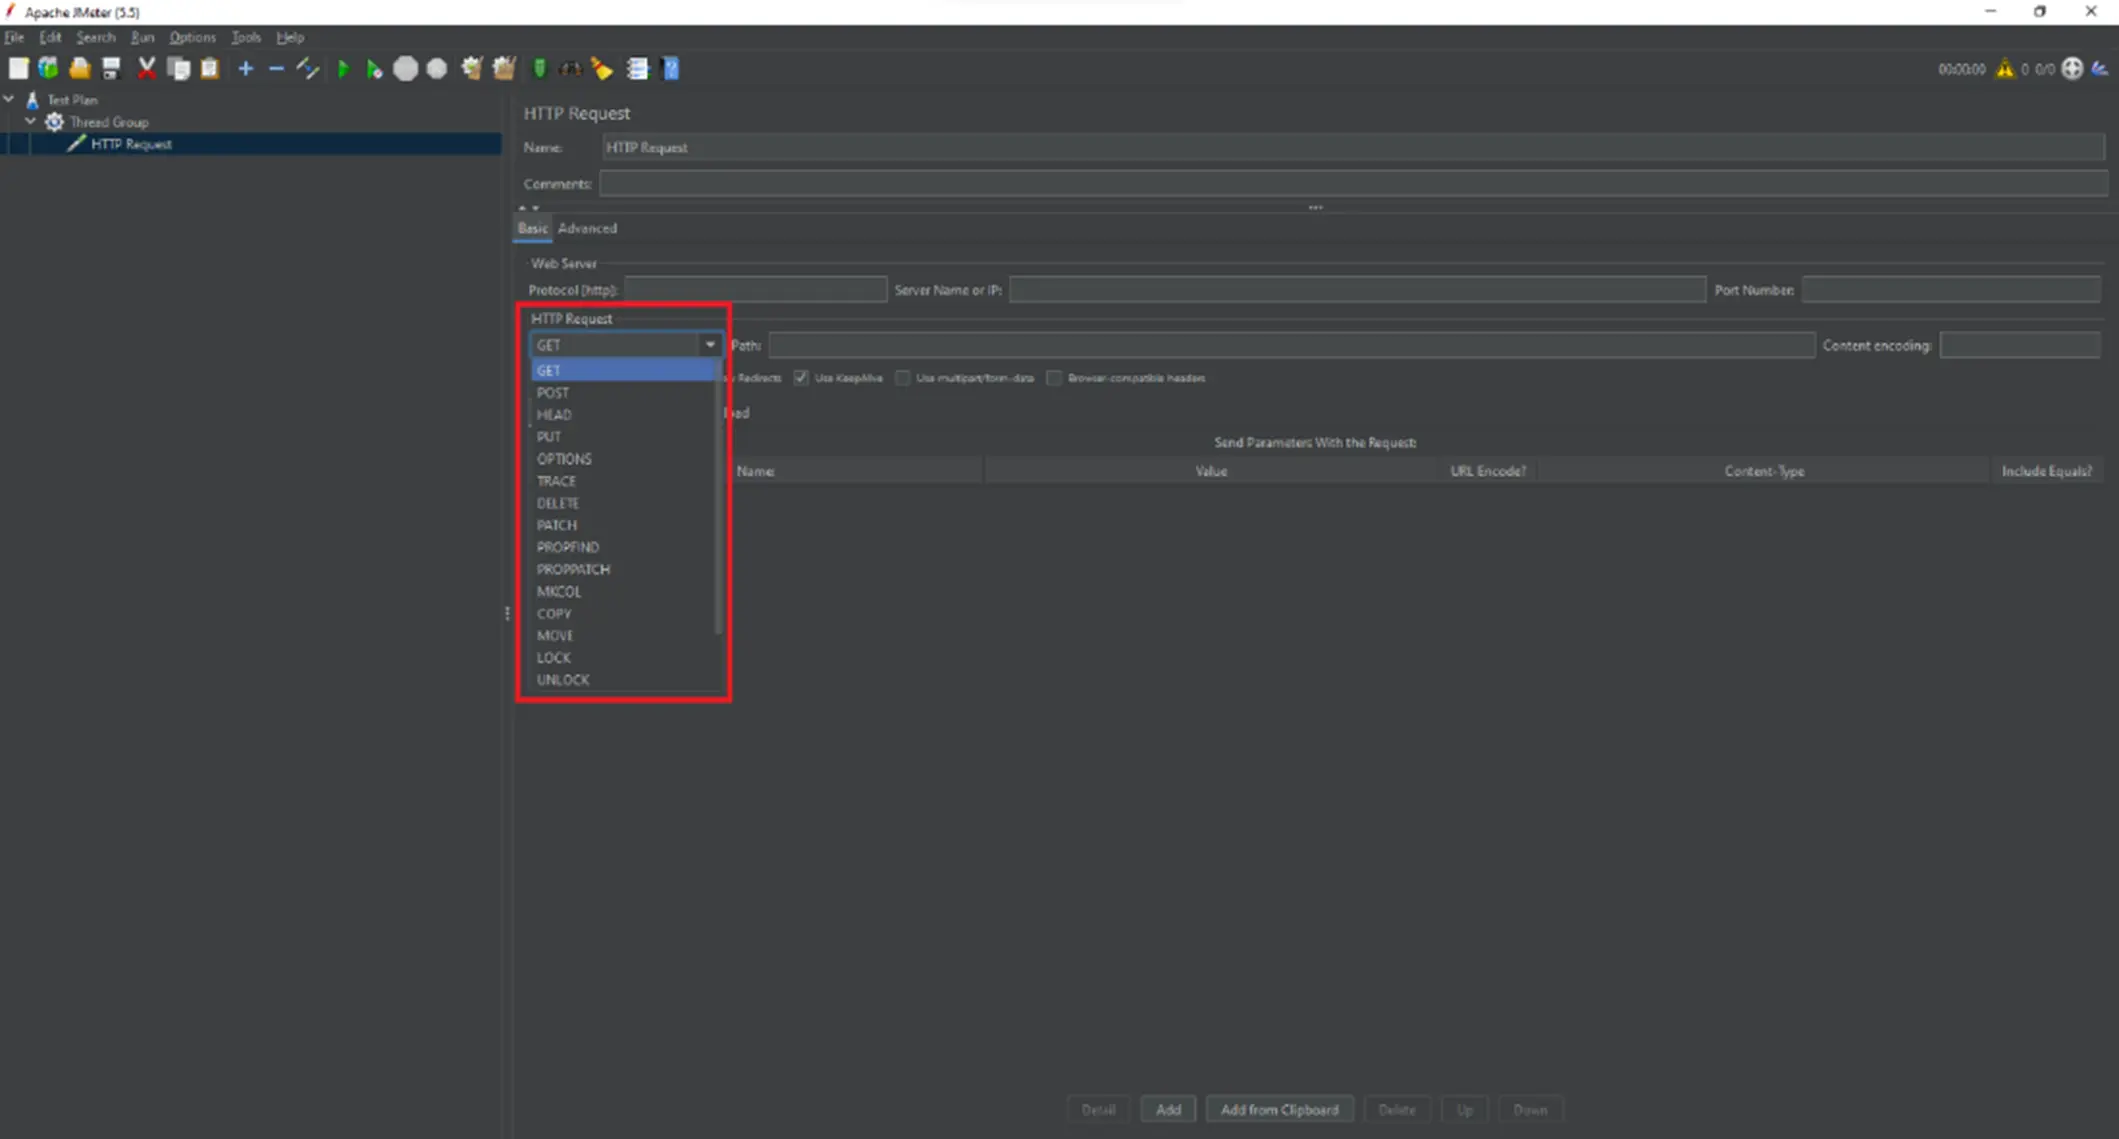Cut the selected element
This screenshot has height=1139, width=2119.
(x=147, y=68)
